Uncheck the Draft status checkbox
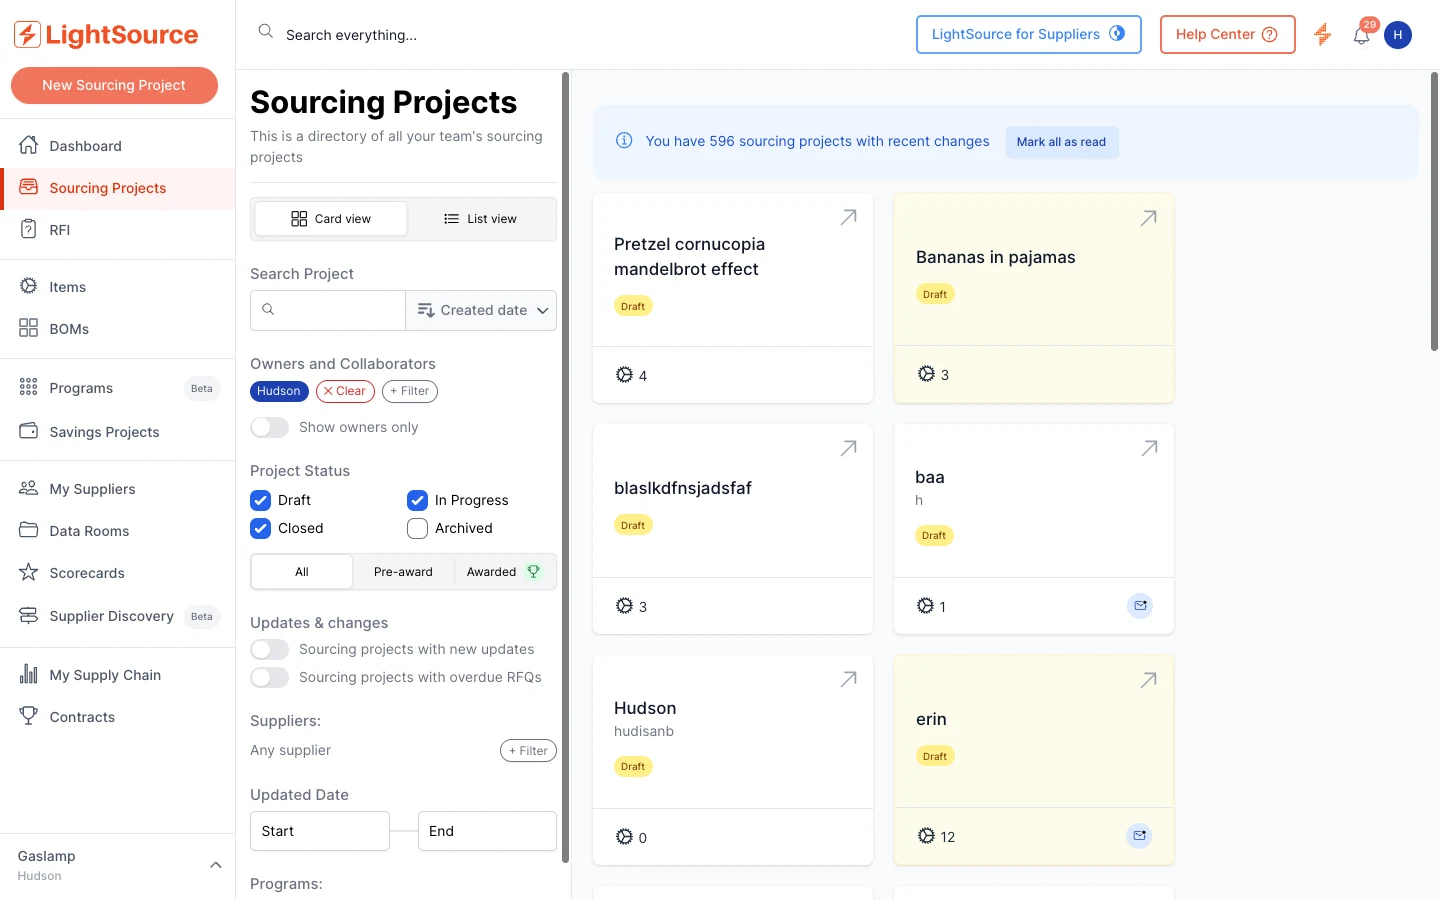 (x=260, y=500)
